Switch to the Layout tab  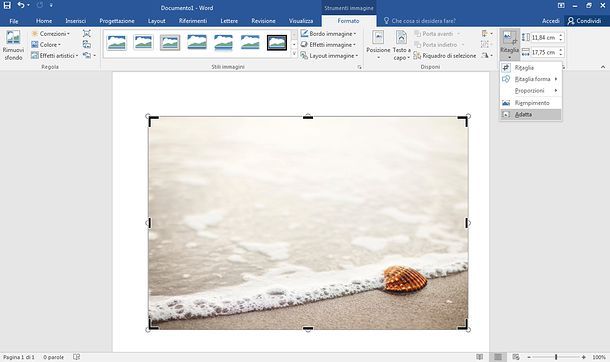(156, 21)
